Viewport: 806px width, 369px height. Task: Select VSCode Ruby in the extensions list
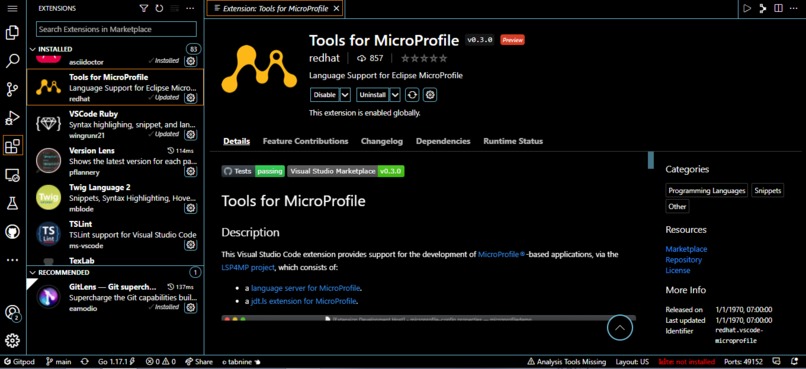[115, 124]
